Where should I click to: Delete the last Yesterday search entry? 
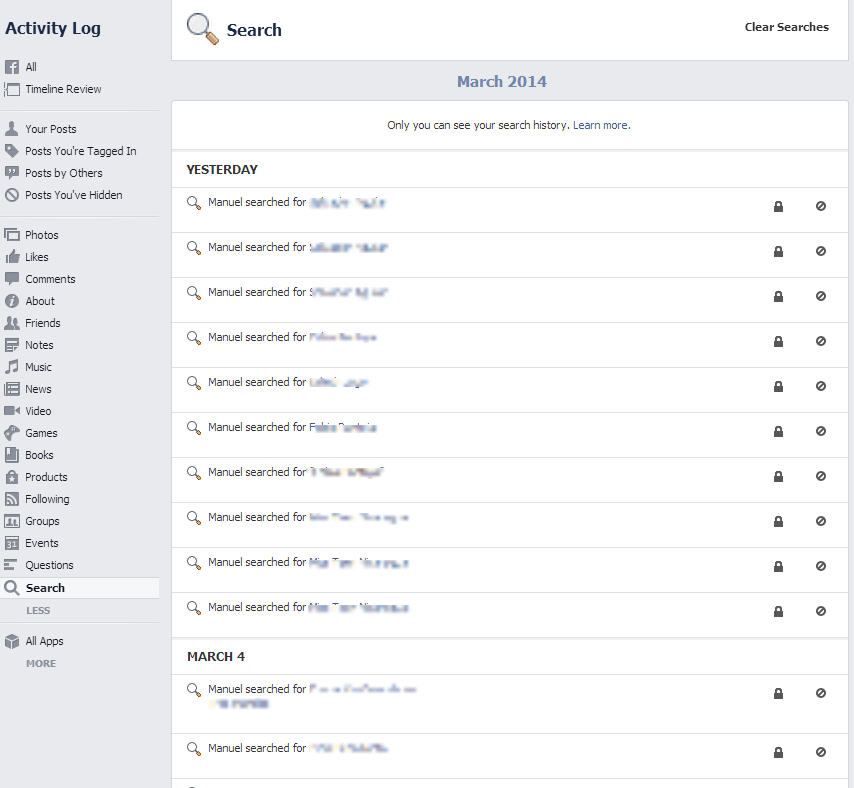pos(821,611)
